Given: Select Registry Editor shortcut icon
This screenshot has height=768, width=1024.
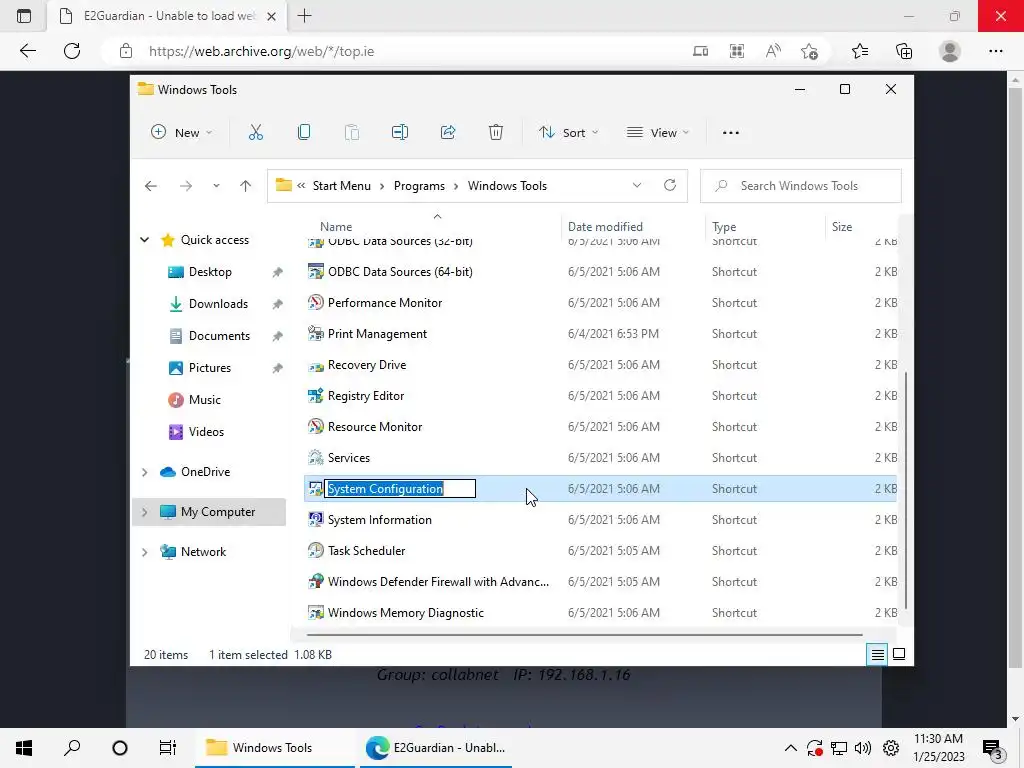Looking at the screenshot, I should (316, 395).
